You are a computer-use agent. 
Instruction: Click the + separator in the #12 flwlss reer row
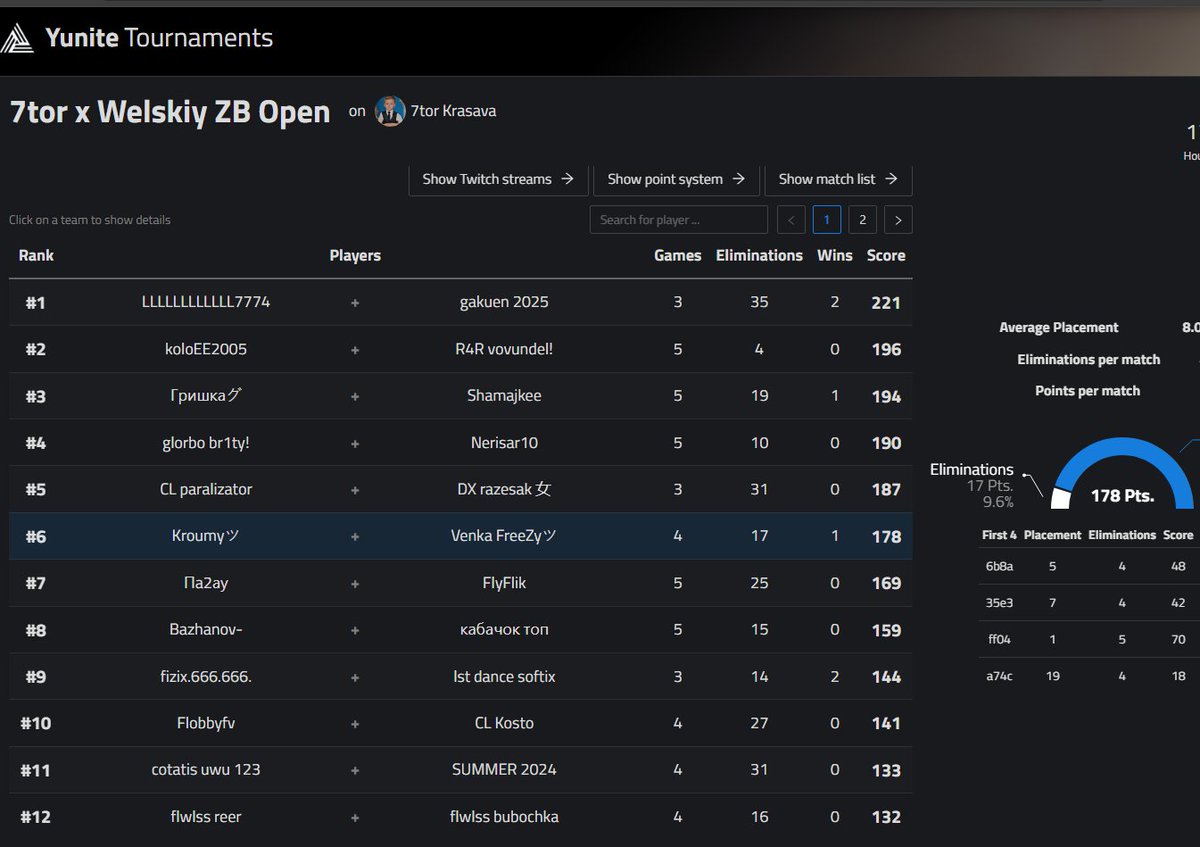click(355, 817)
